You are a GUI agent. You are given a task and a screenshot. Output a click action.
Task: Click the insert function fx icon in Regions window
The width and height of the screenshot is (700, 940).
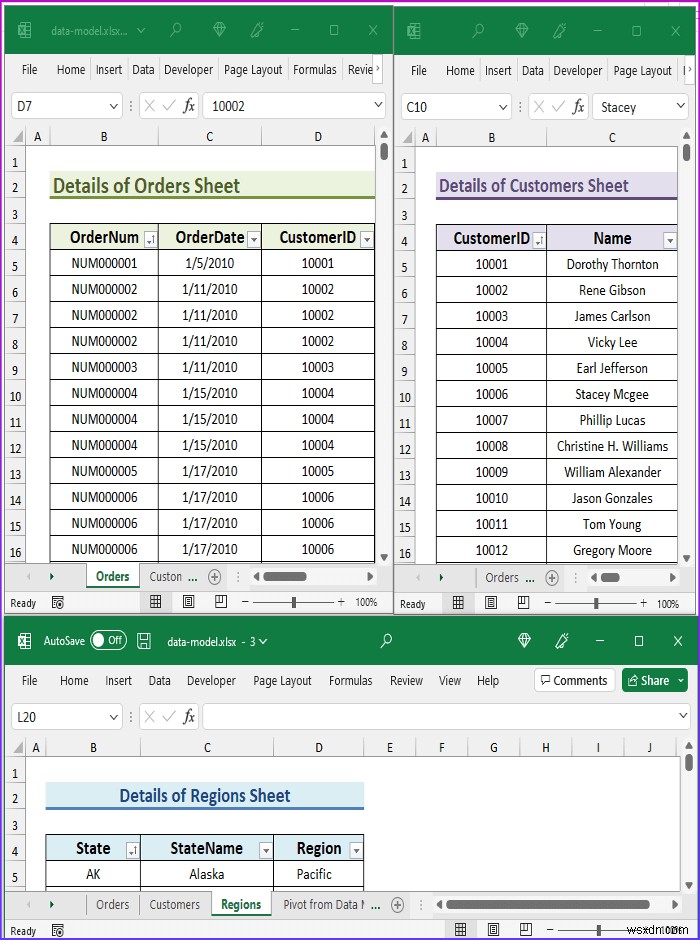click(x=189, y=716)
